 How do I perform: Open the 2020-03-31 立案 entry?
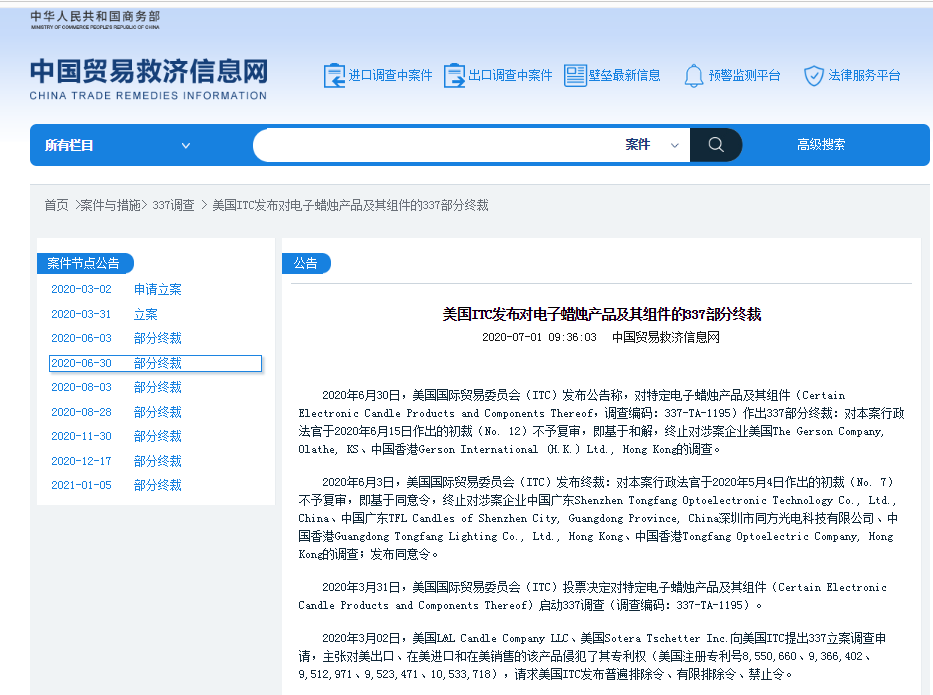pyautogui.click(x=105, y=314)
